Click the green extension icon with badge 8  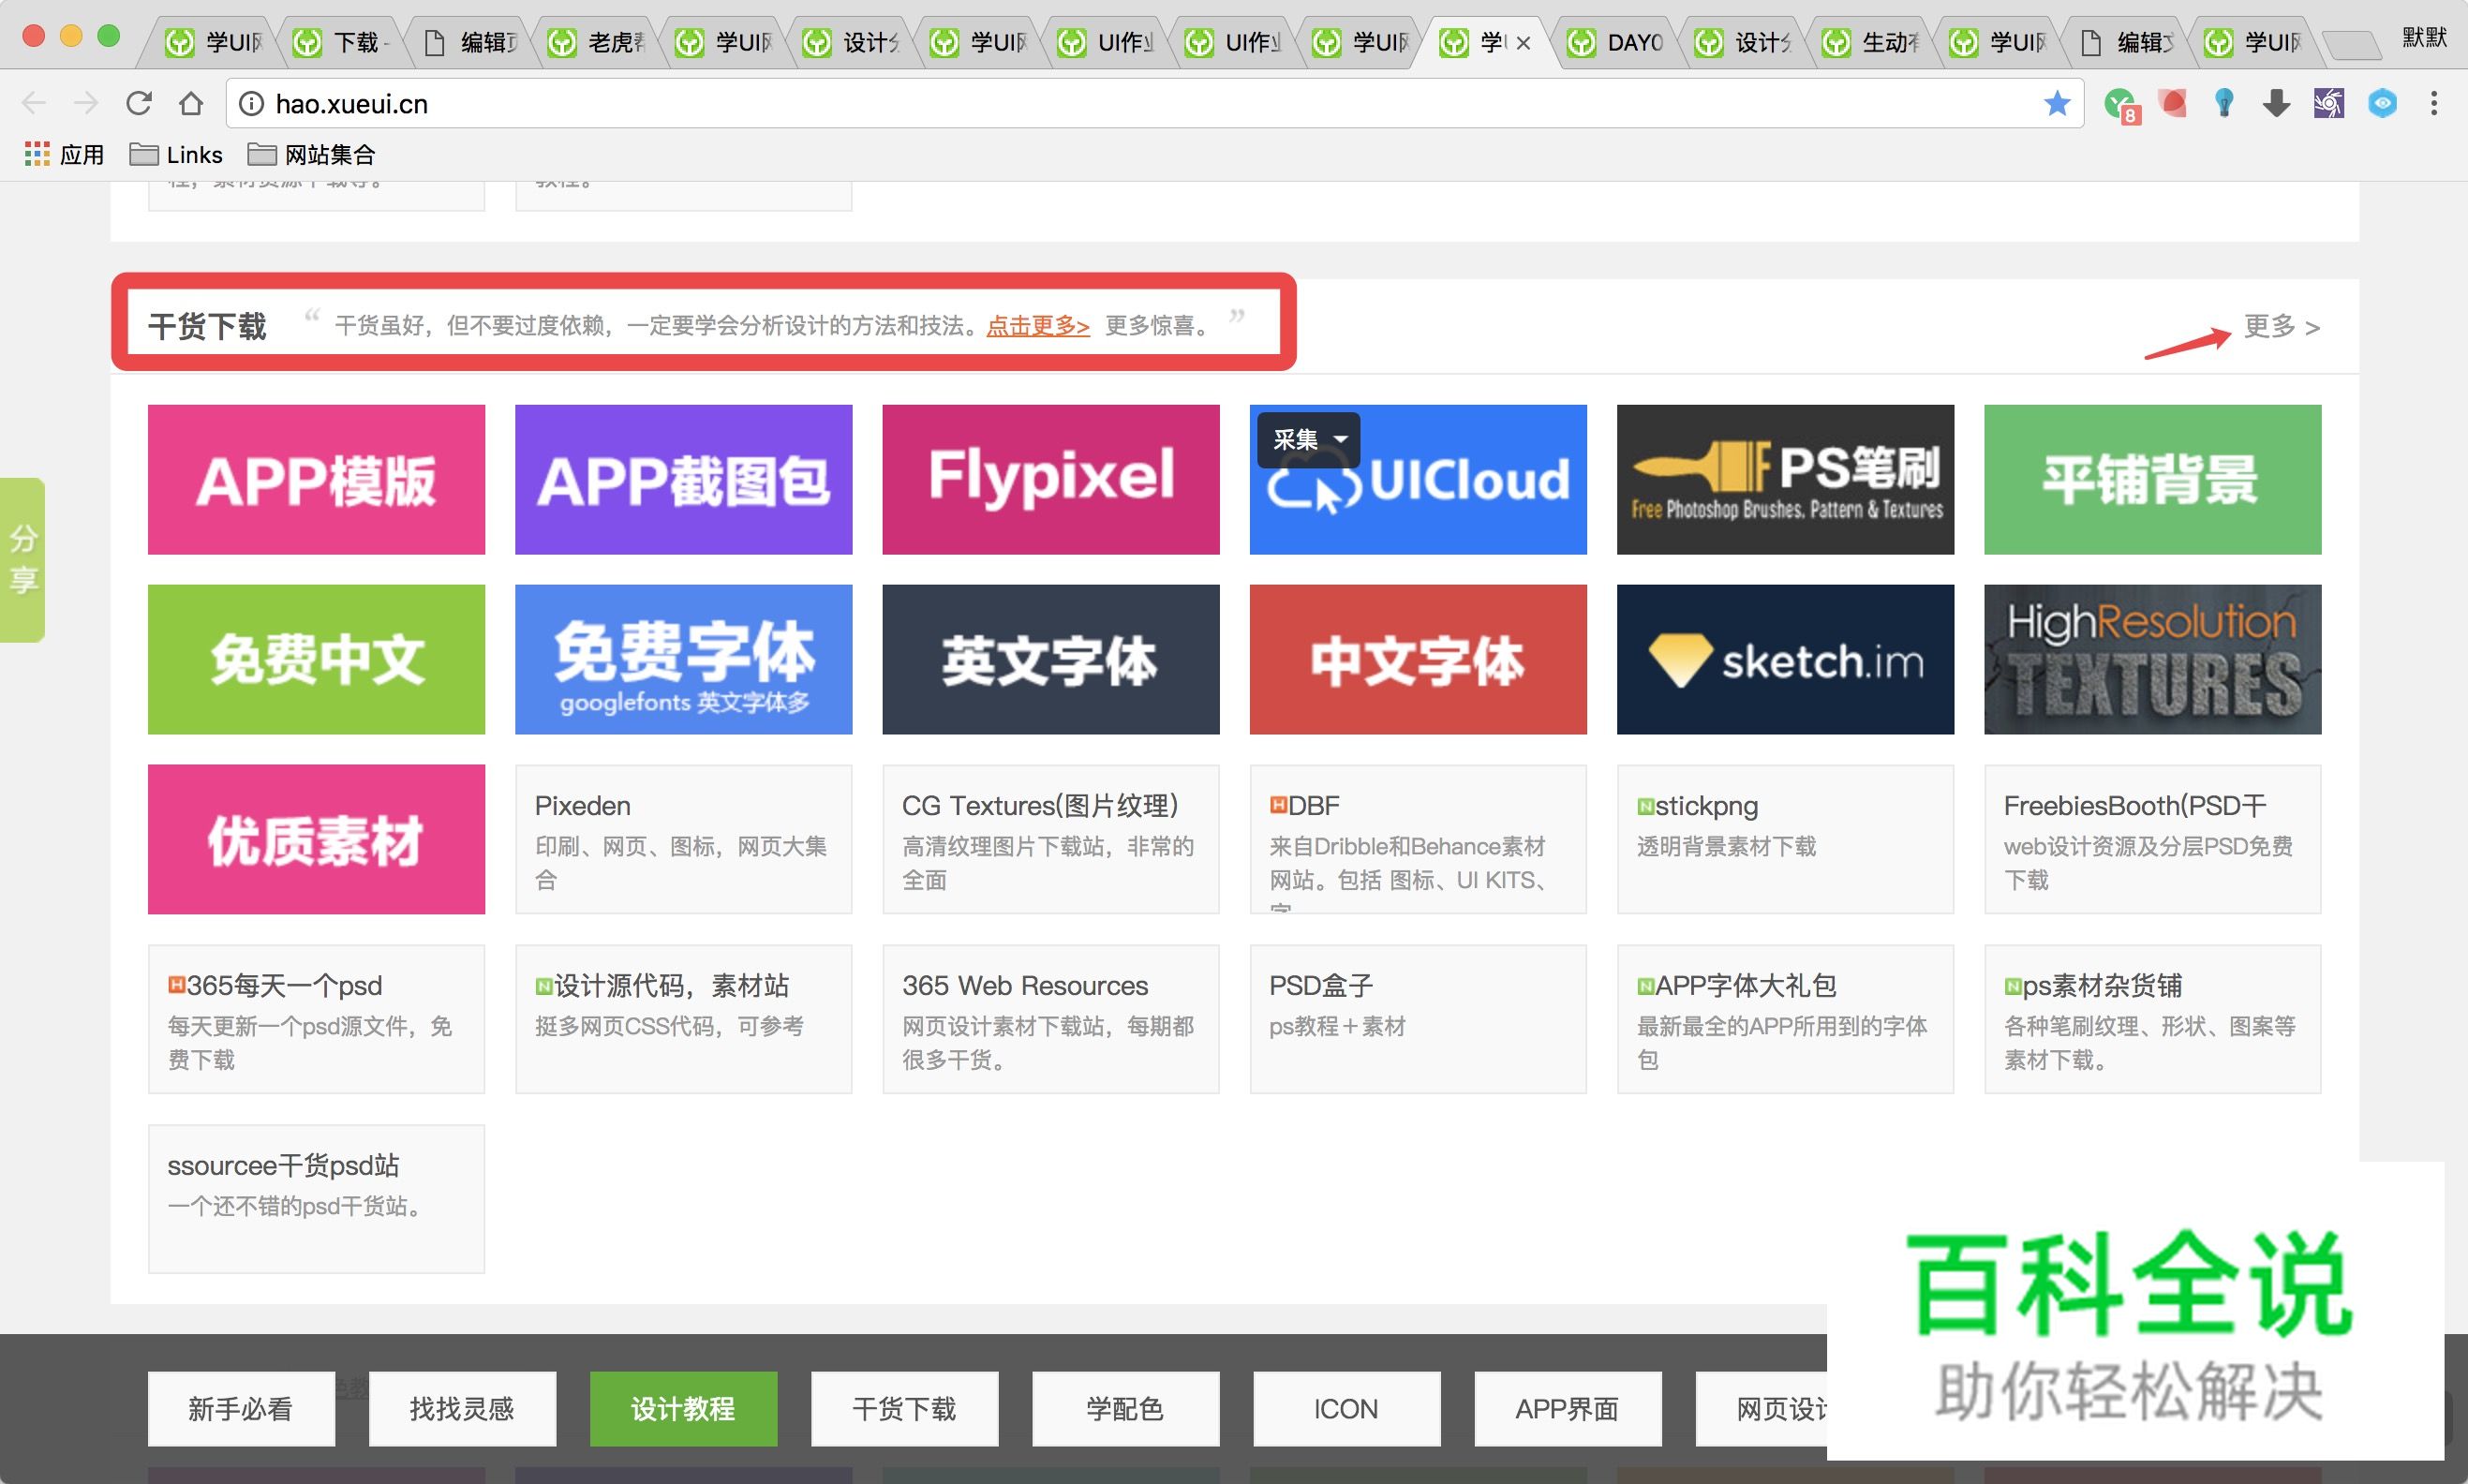click(2120, 103)
